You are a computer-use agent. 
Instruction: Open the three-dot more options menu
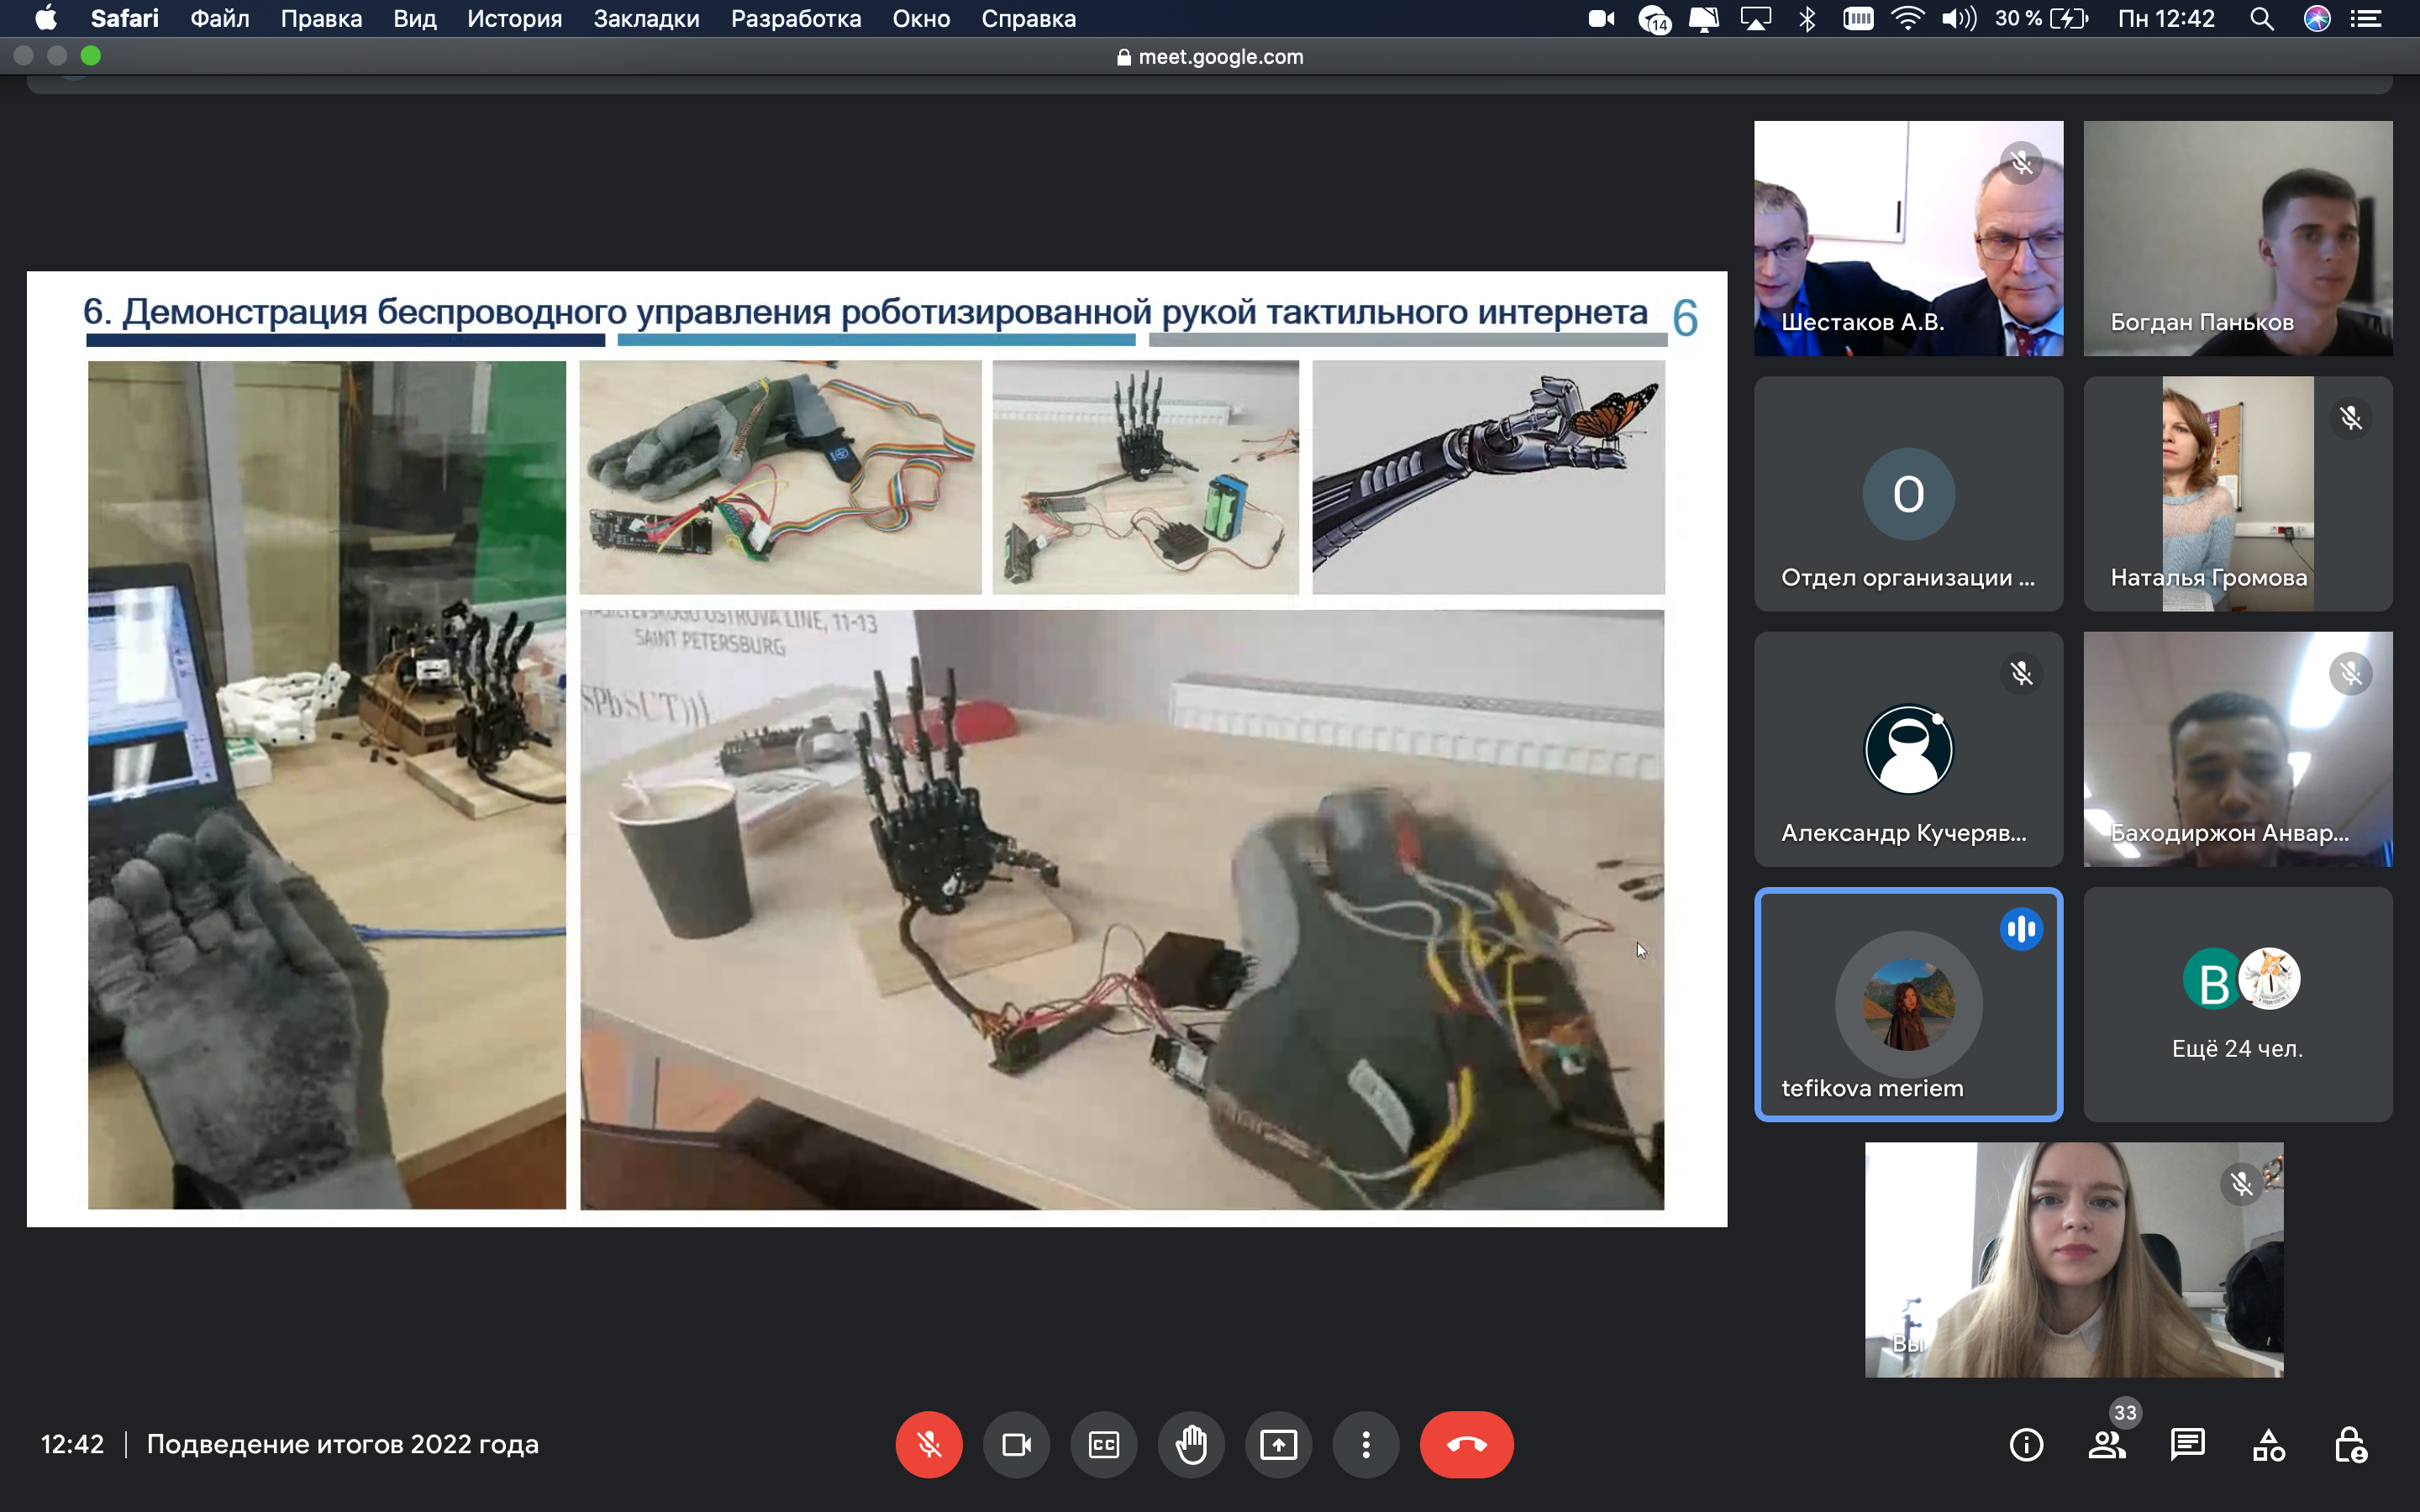[1366, 1444]
